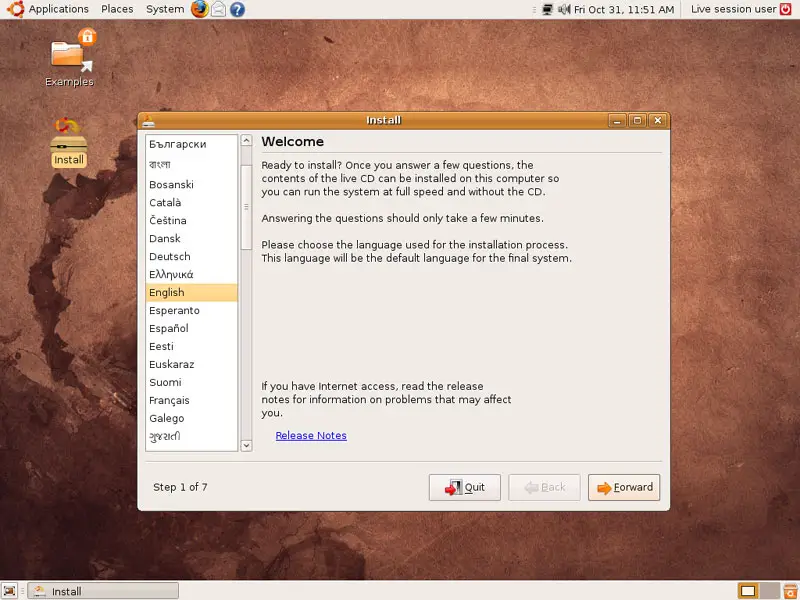Open the Places menu
This screenshot has height=600, width=800.
[117, 9]
